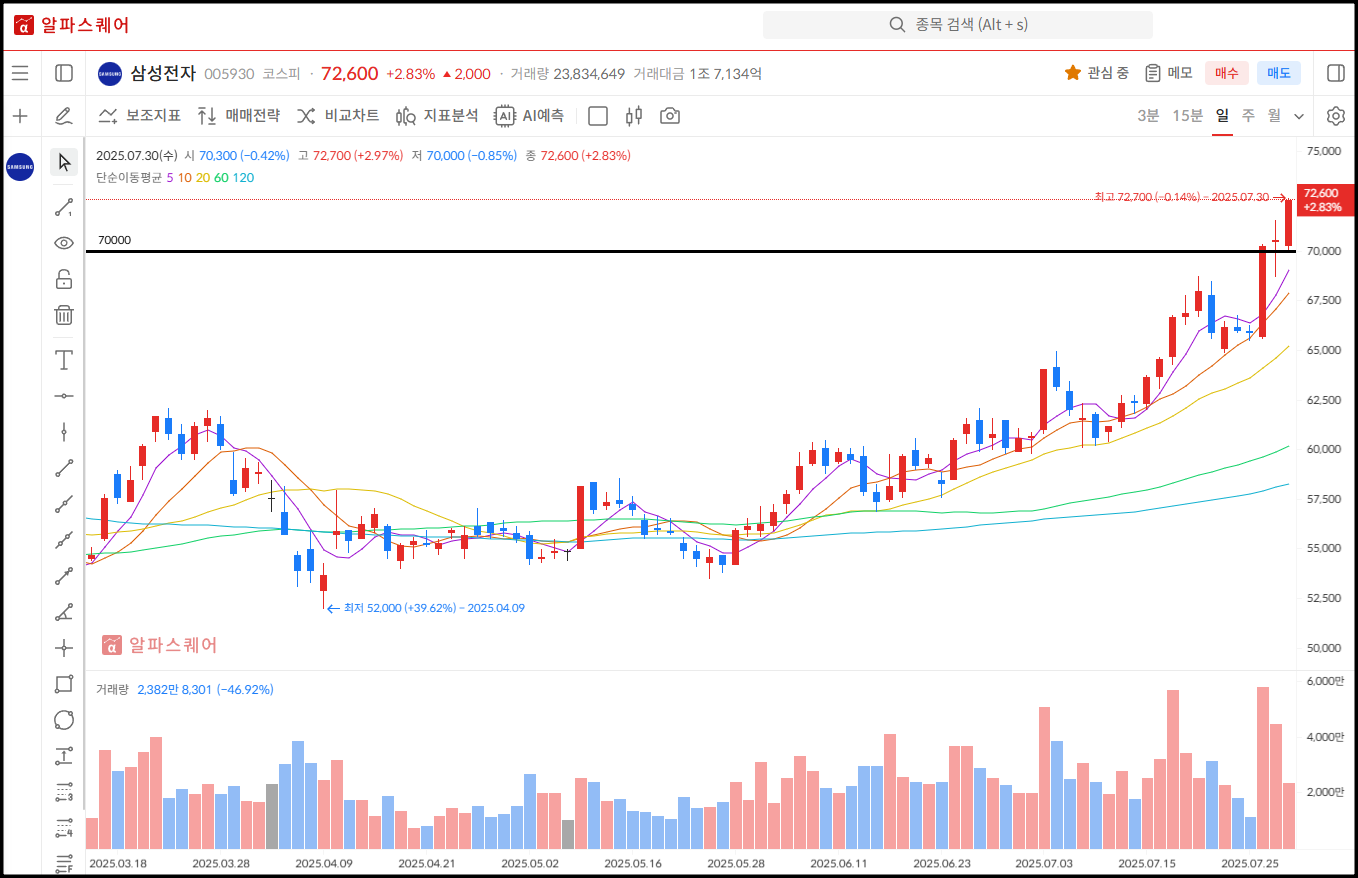This screenshot has width=1358, height=878.
Task: Toggle the right sidebar panel icon
Action: [1335, 73]
